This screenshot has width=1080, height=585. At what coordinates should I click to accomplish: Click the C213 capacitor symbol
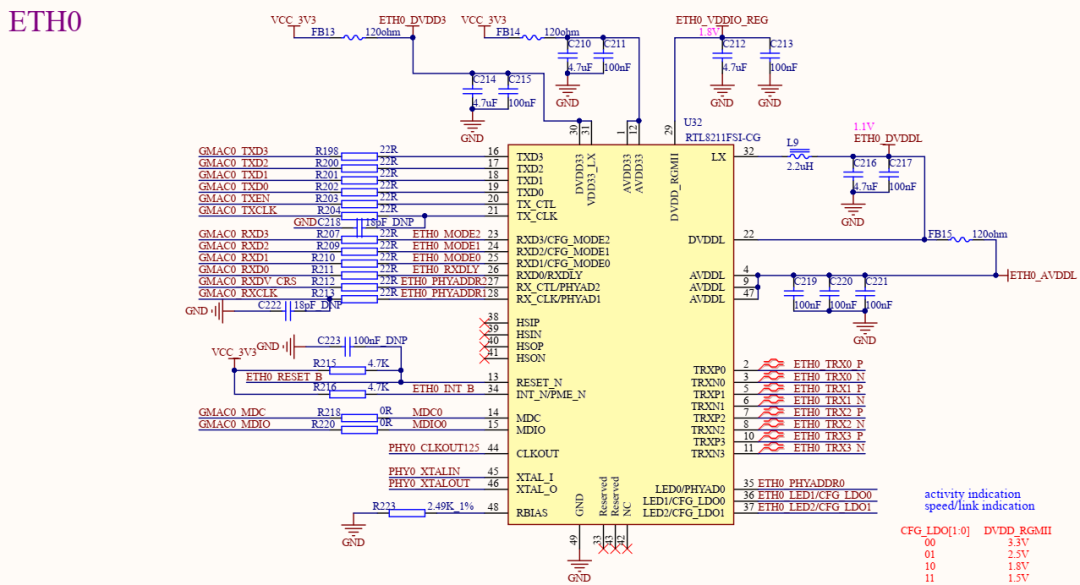(x=769, y=55)
